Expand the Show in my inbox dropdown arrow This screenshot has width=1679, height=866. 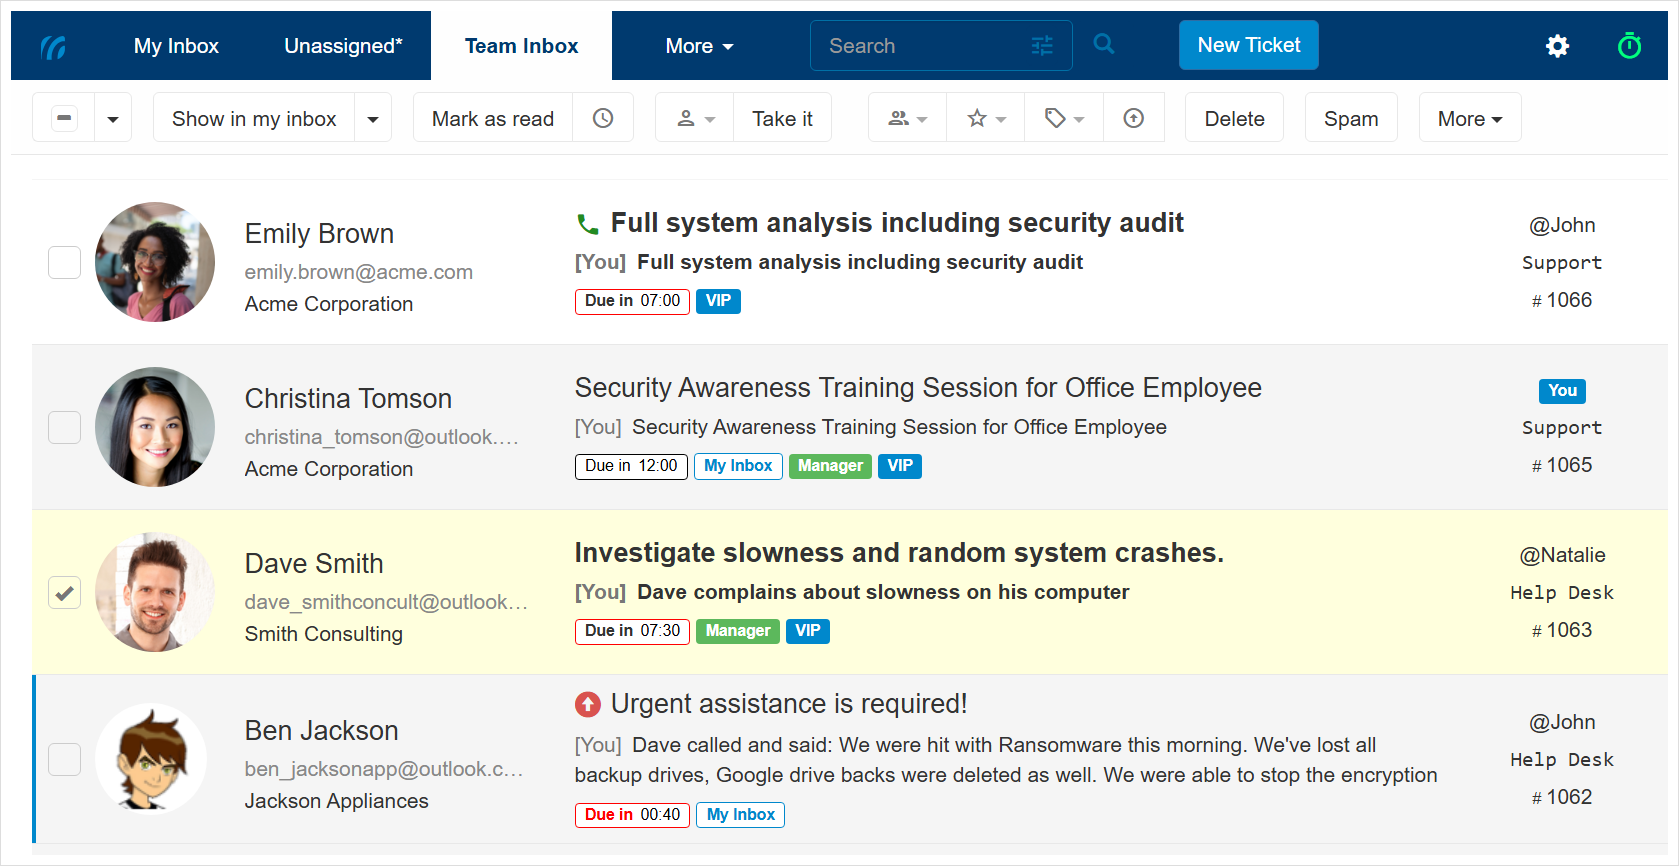[373, 119]
